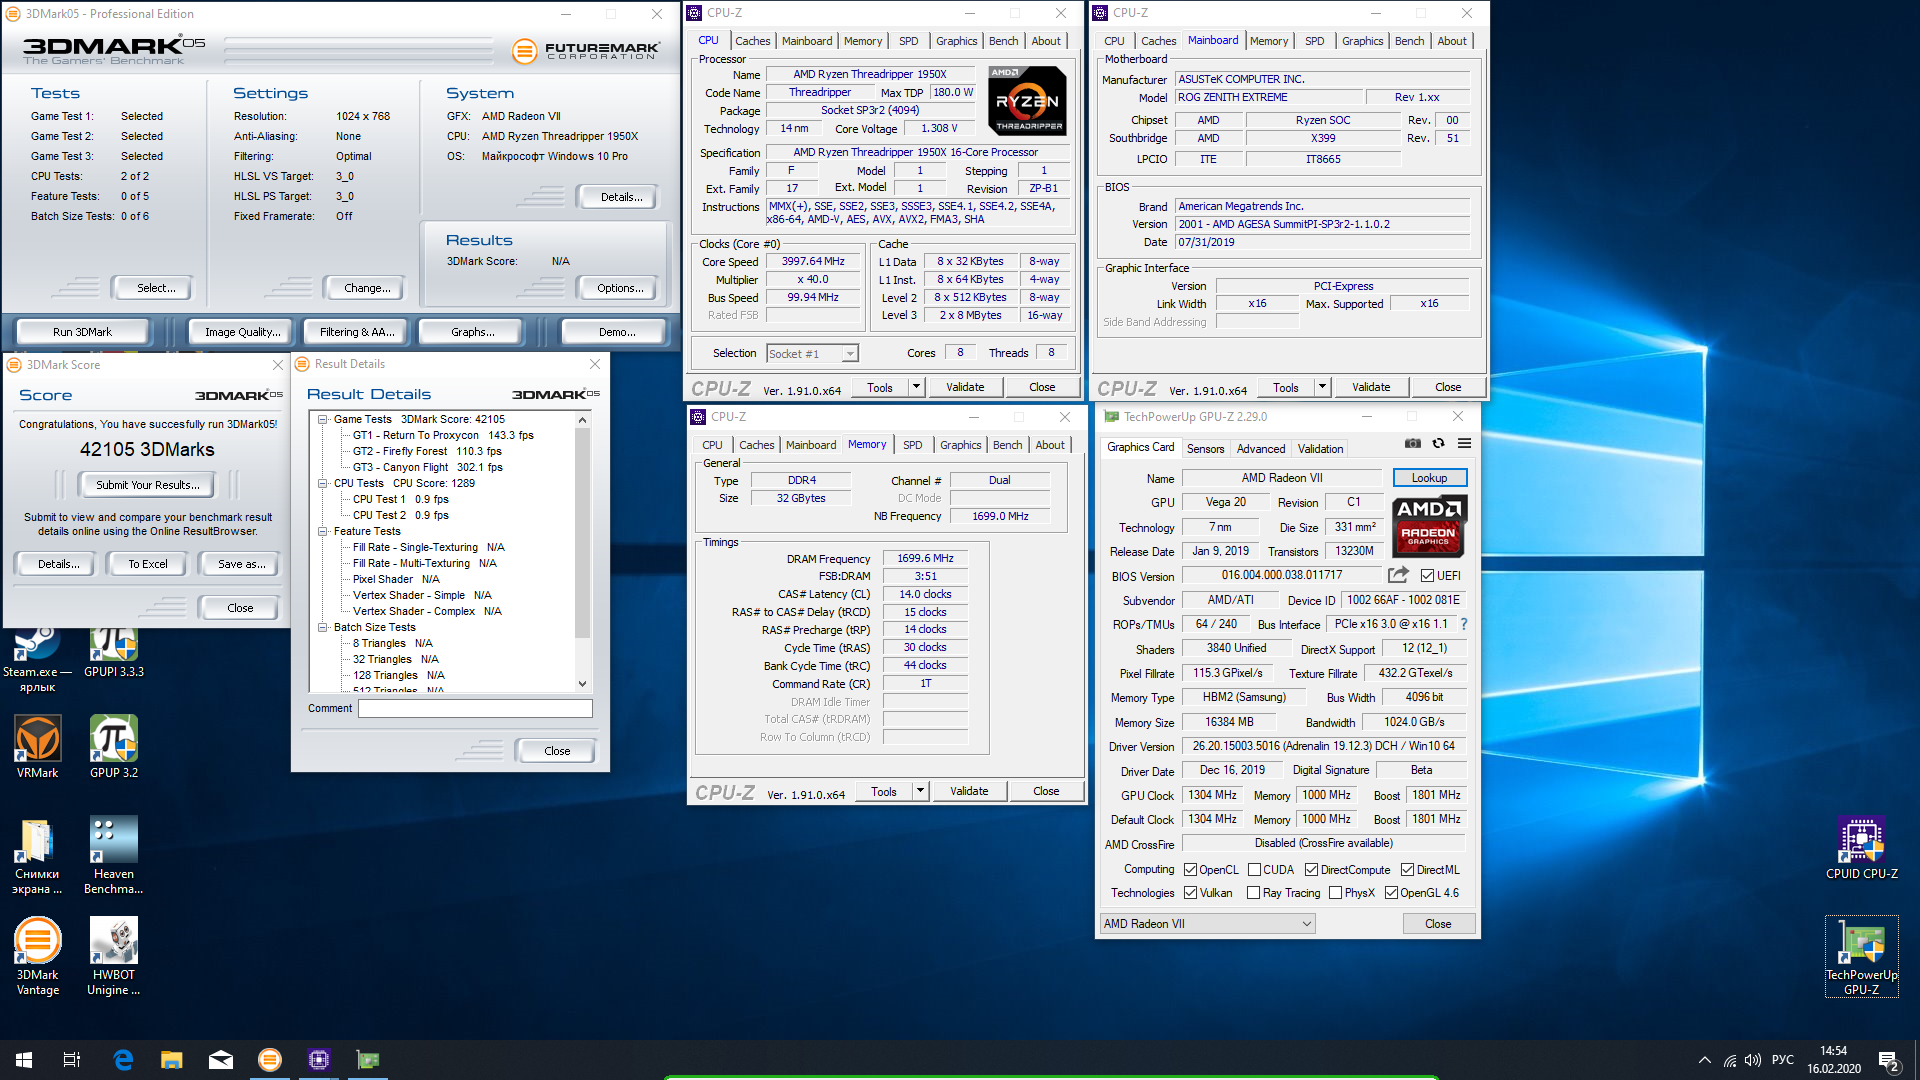1920x1080 pixels.
Task: Click the BIOS version share icon in GPU-Z
Action: 1398,575
